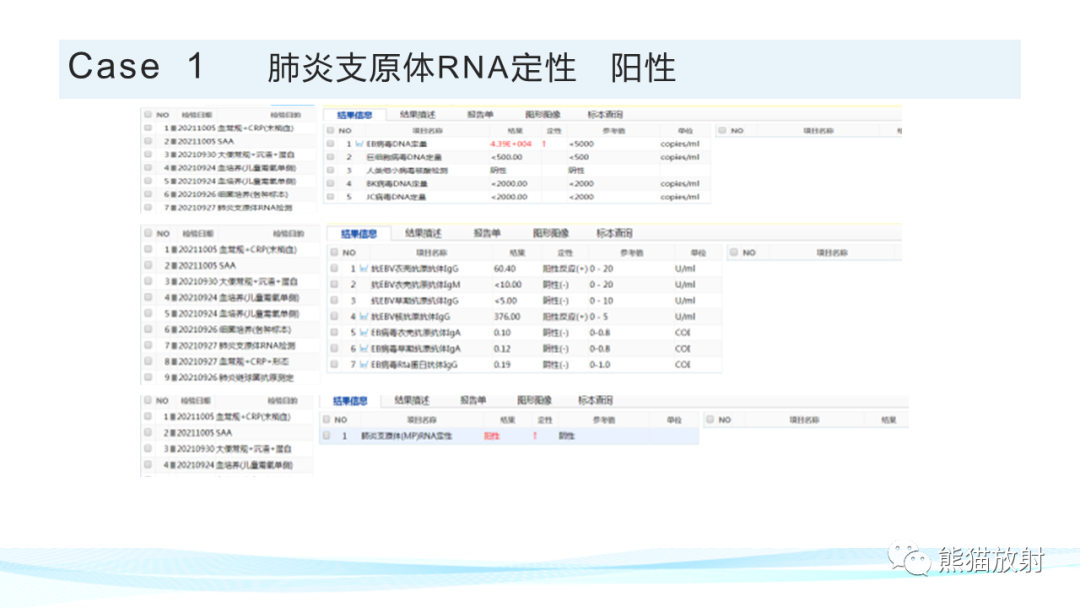Select reference range 0-1.0

[600, 365]
